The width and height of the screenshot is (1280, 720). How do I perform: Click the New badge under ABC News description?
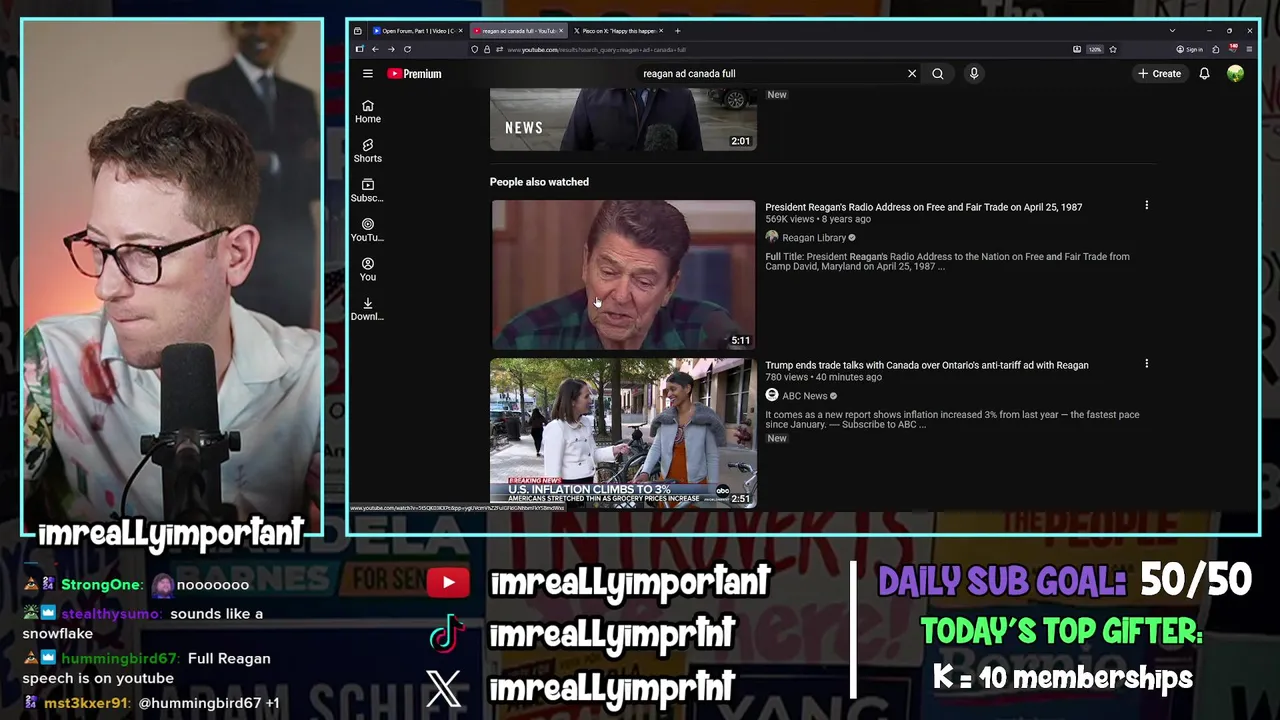coord(777,439)
